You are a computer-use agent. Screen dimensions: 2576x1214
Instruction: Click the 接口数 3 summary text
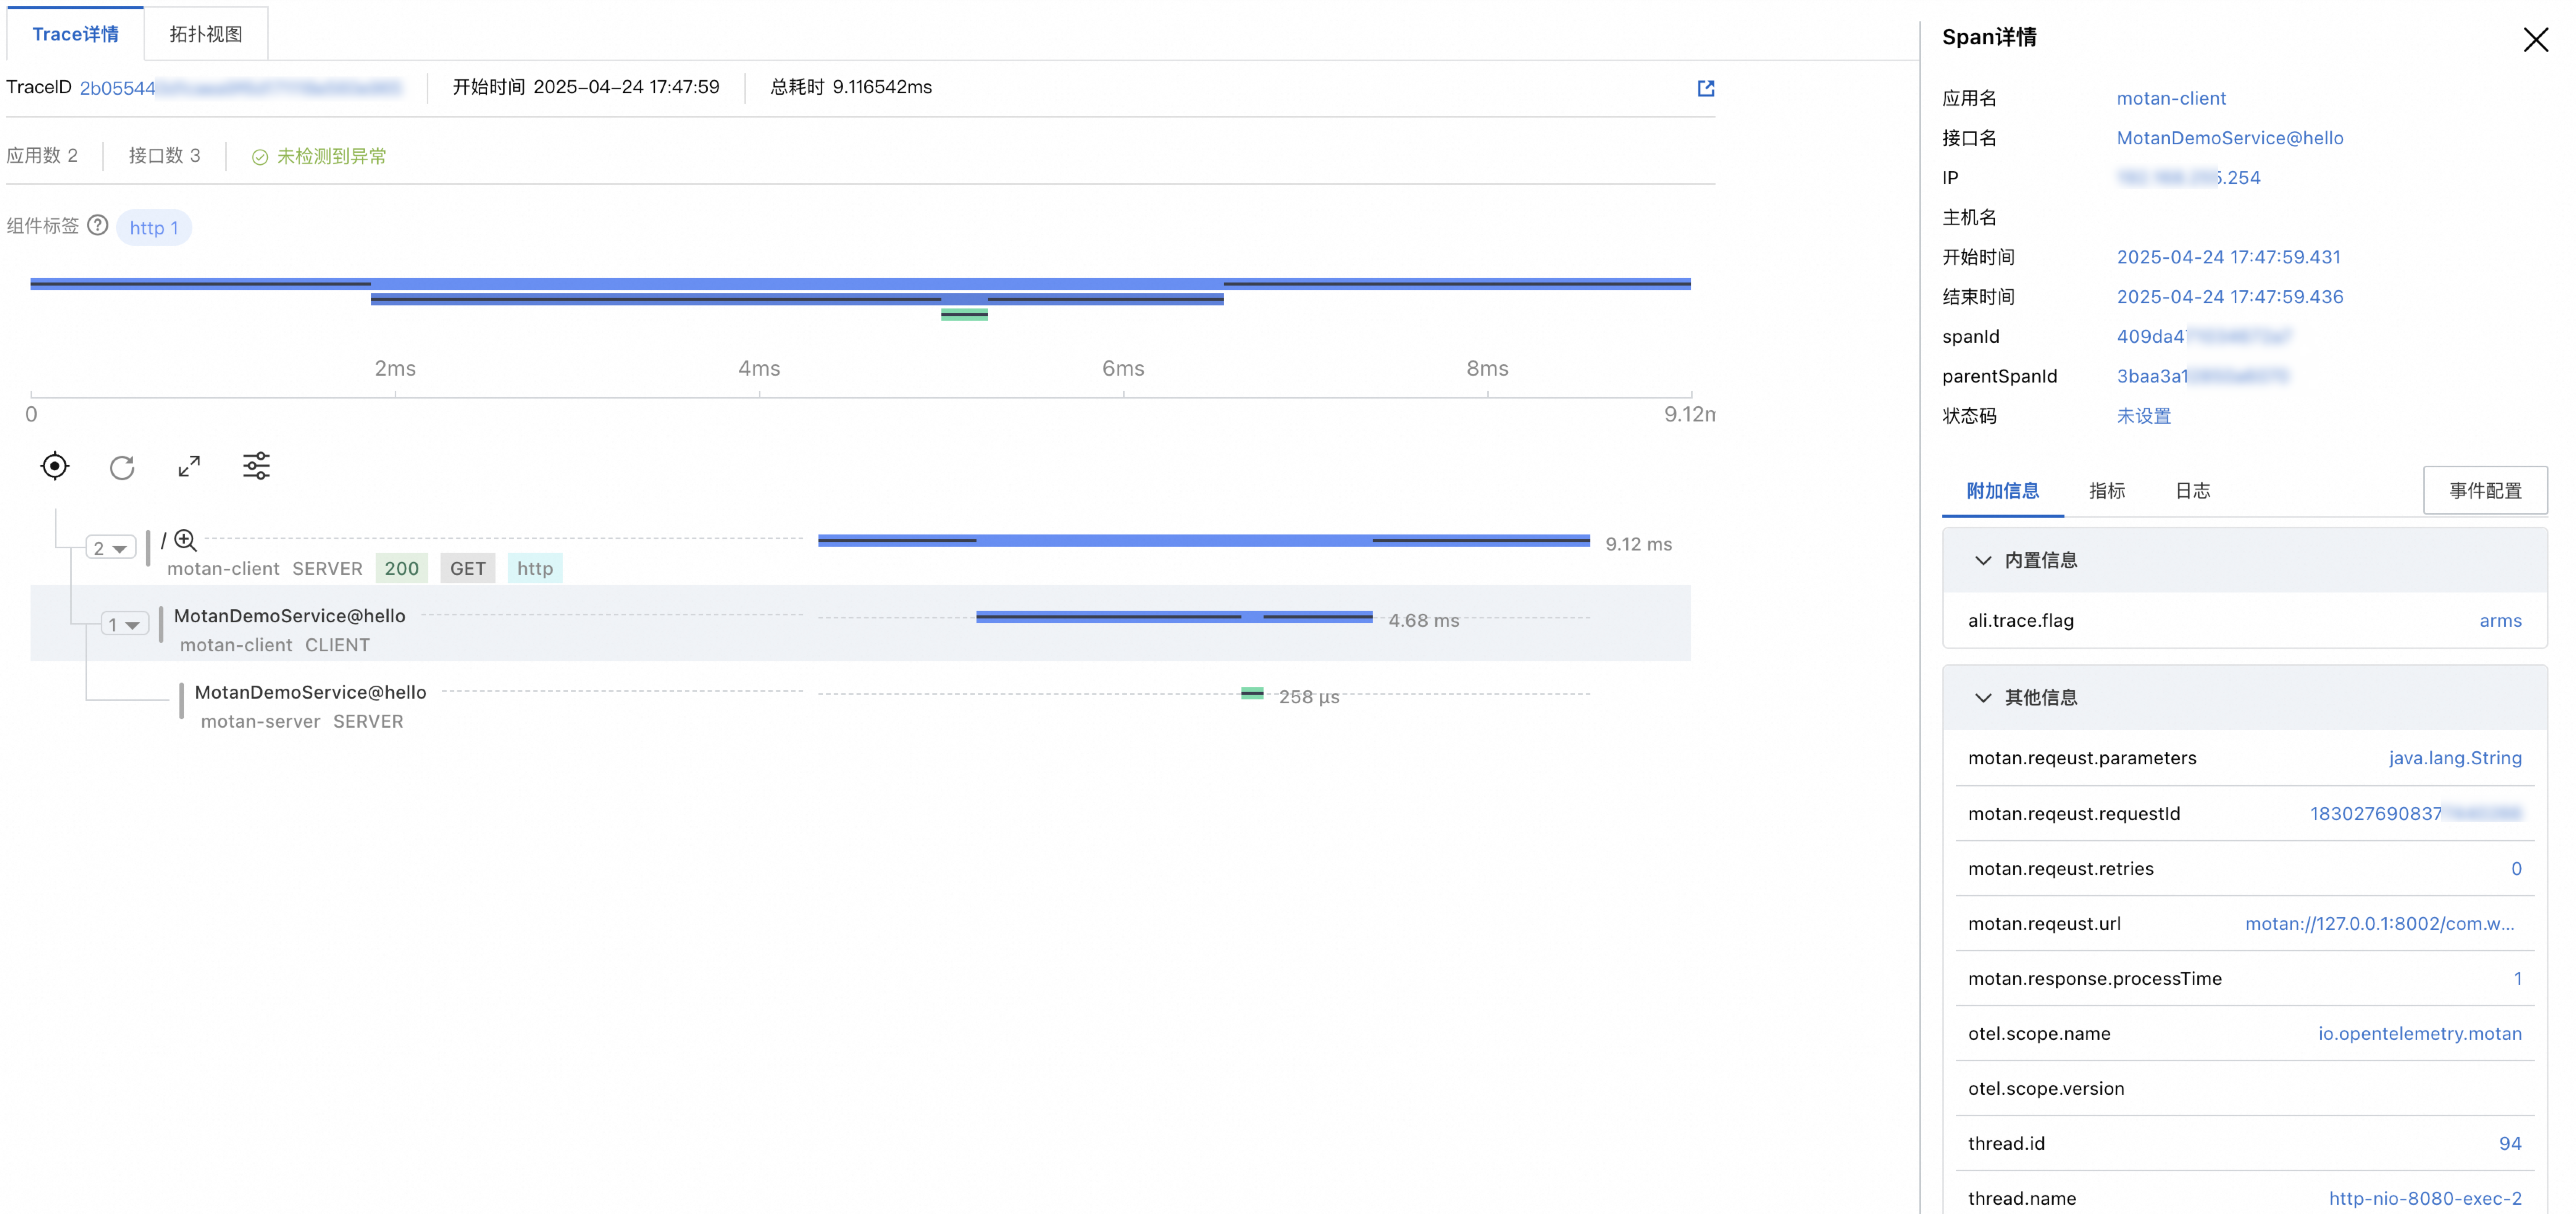164,156
